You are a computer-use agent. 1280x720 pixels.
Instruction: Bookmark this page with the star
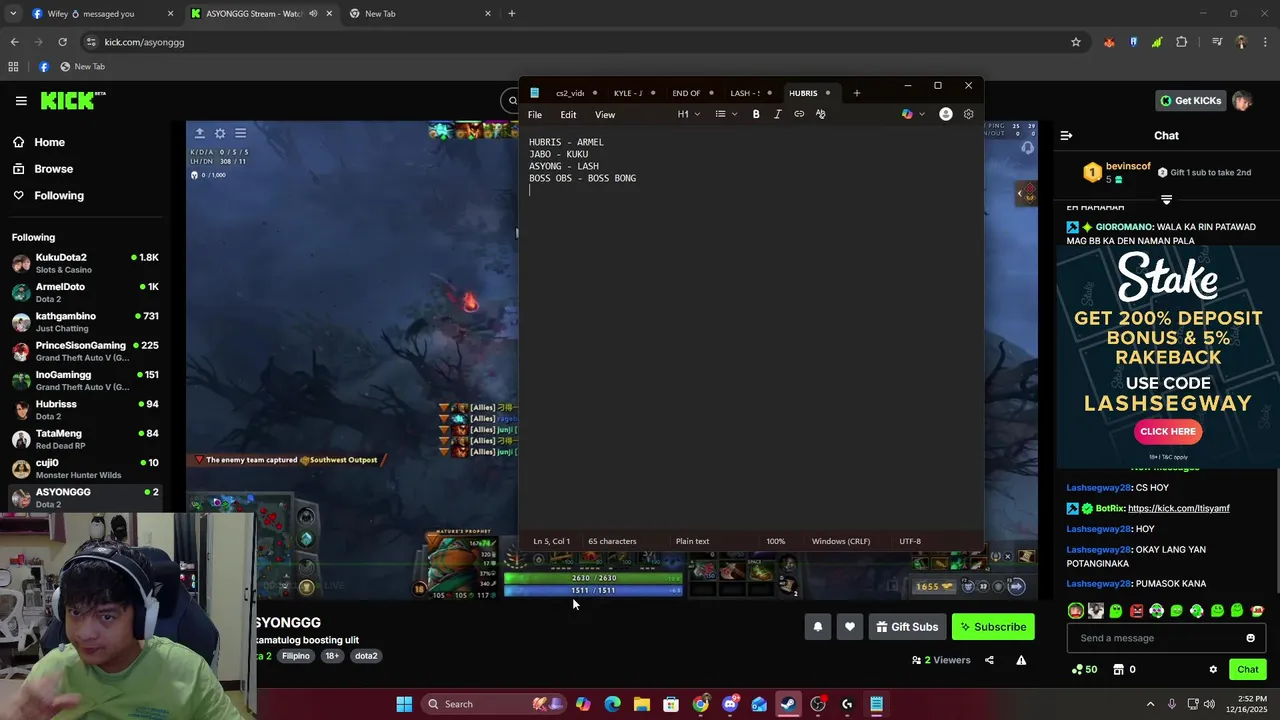coord(1076,42)
